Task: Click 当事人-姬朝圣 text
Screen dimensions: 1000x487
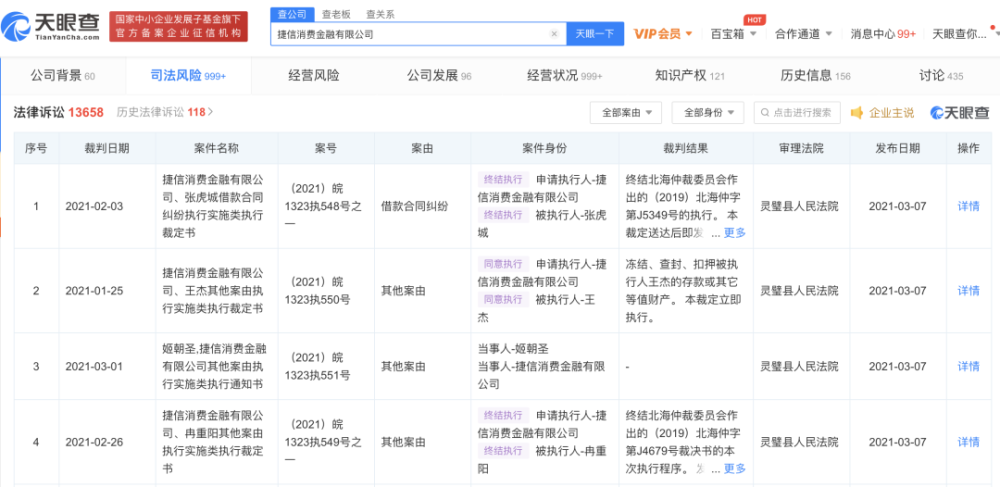Action: 513,349
